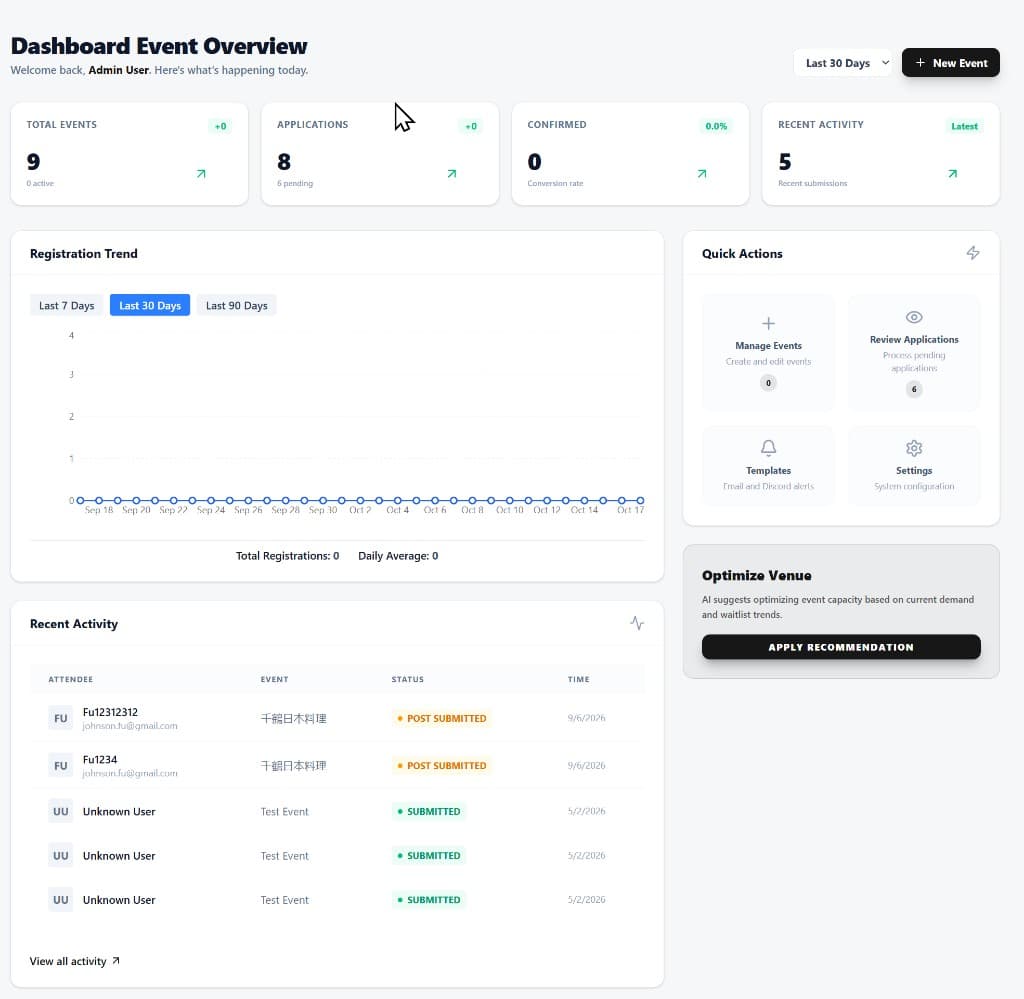Click the arrow icon on Total Events card

tap(201, 174)
